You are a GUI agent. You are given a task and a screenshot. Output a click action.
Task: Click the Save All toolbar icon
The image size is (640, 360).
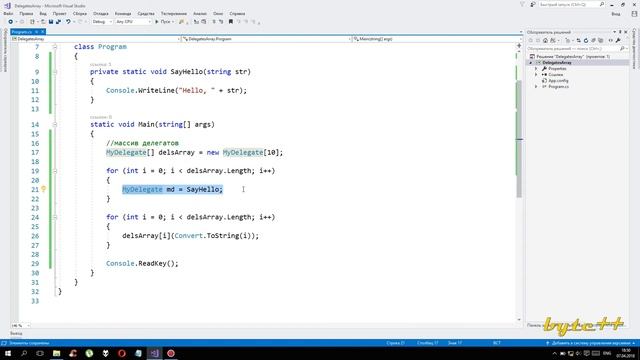pos(58,22)
